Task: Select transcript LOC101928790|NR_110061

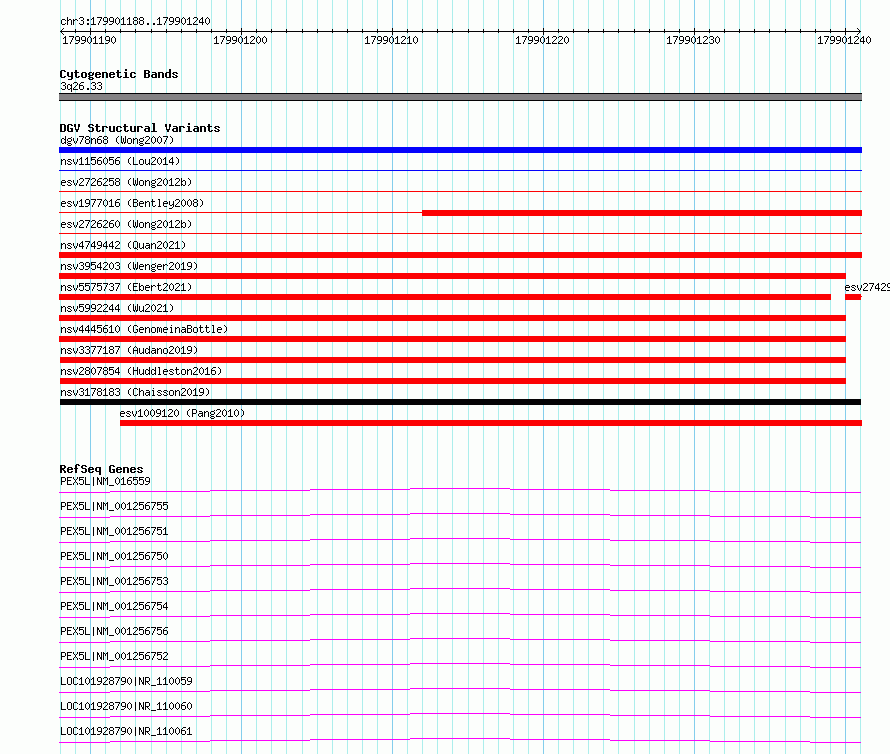Action: point(126,731)
